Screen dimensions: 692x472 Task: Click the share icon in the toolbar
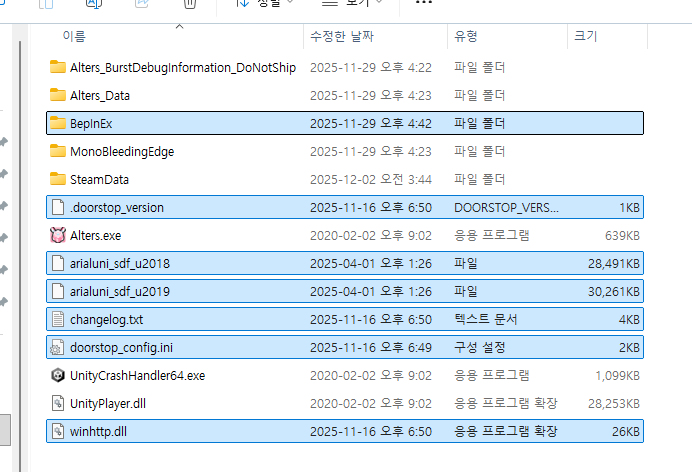(141, 3)
